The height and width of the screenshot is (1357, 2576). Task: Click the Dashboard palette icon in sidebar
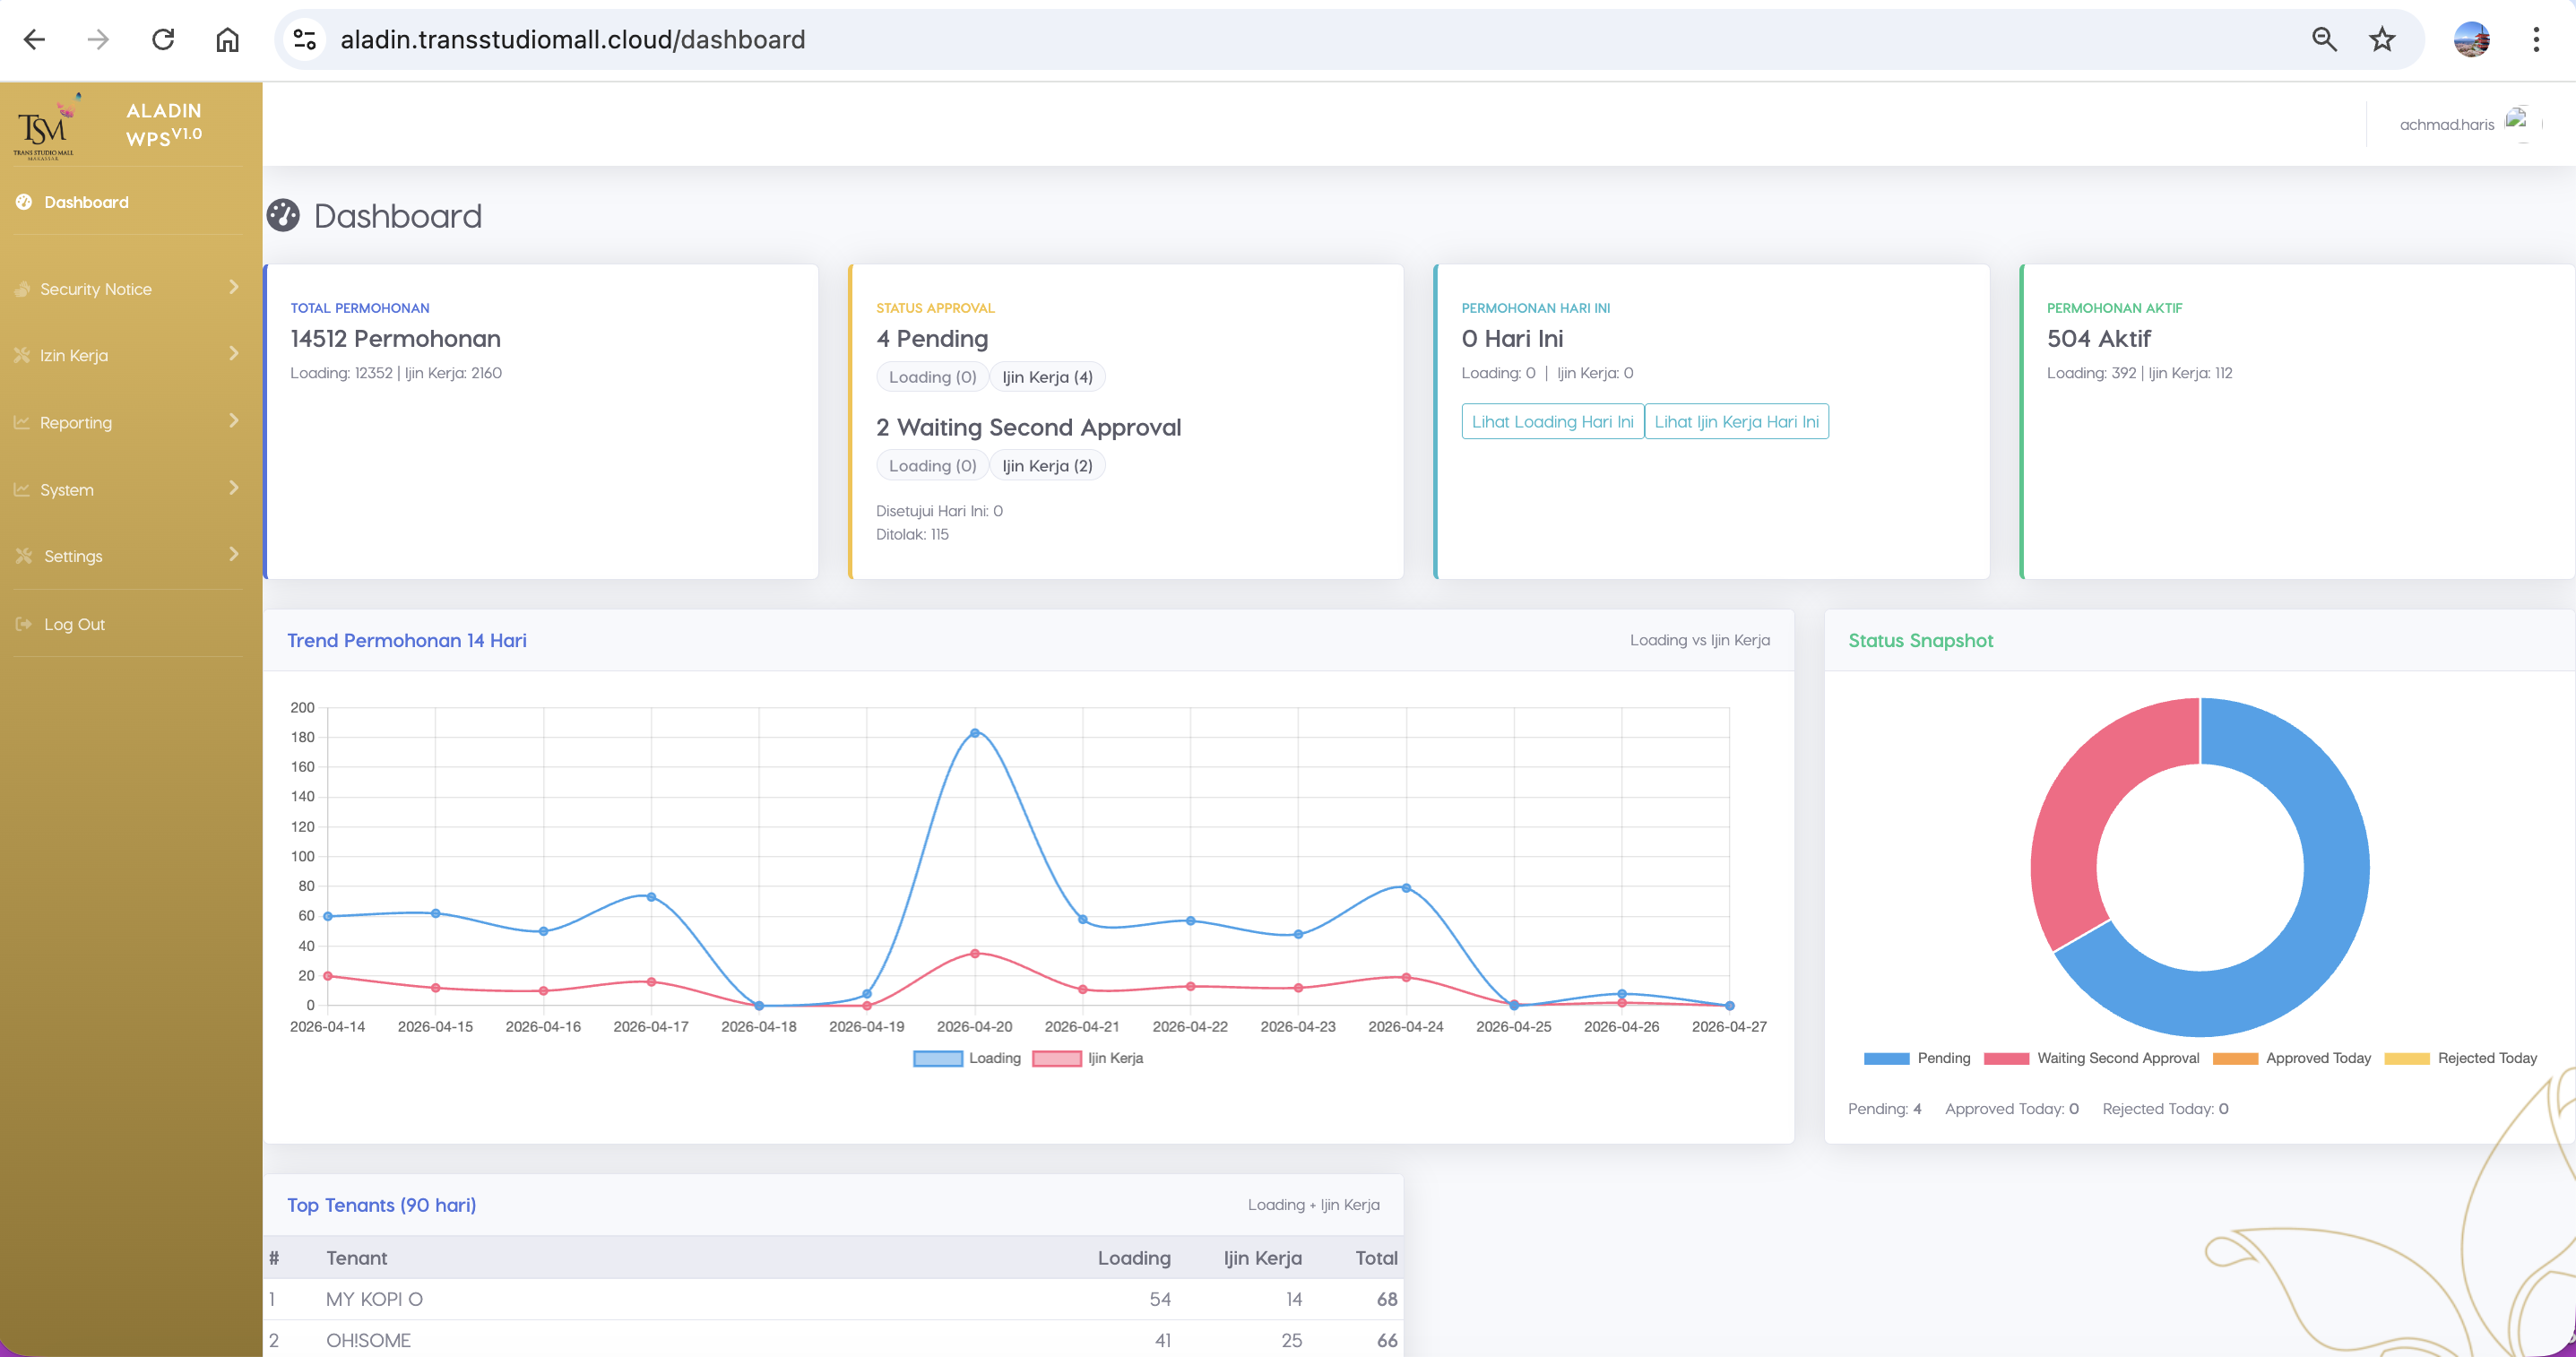(24, 202)
